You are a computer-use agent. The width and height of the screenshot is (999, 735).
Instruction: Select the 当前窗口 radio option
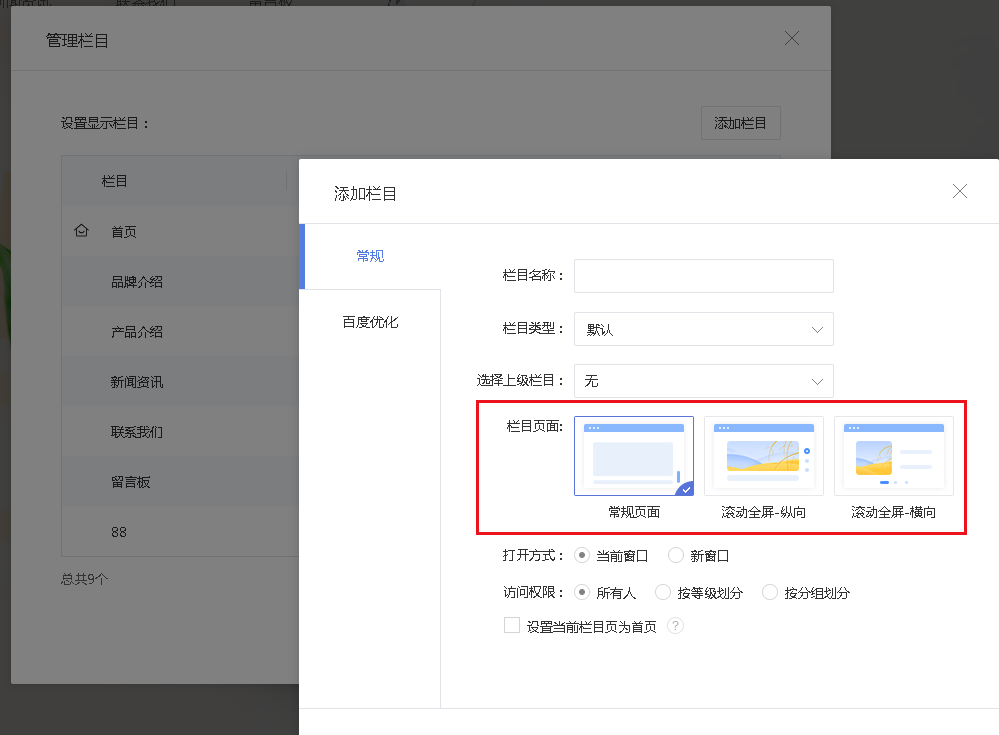point(582,555)
